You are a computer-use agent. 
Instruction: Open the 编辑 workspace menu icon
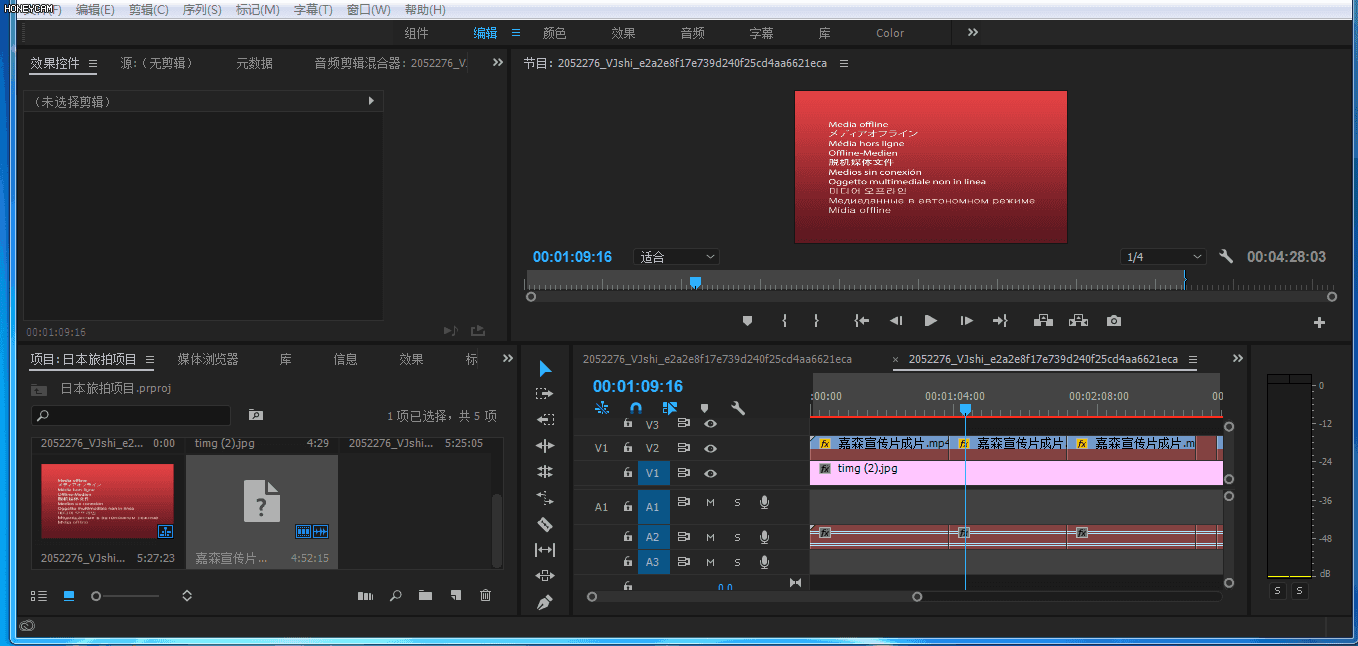515,33
